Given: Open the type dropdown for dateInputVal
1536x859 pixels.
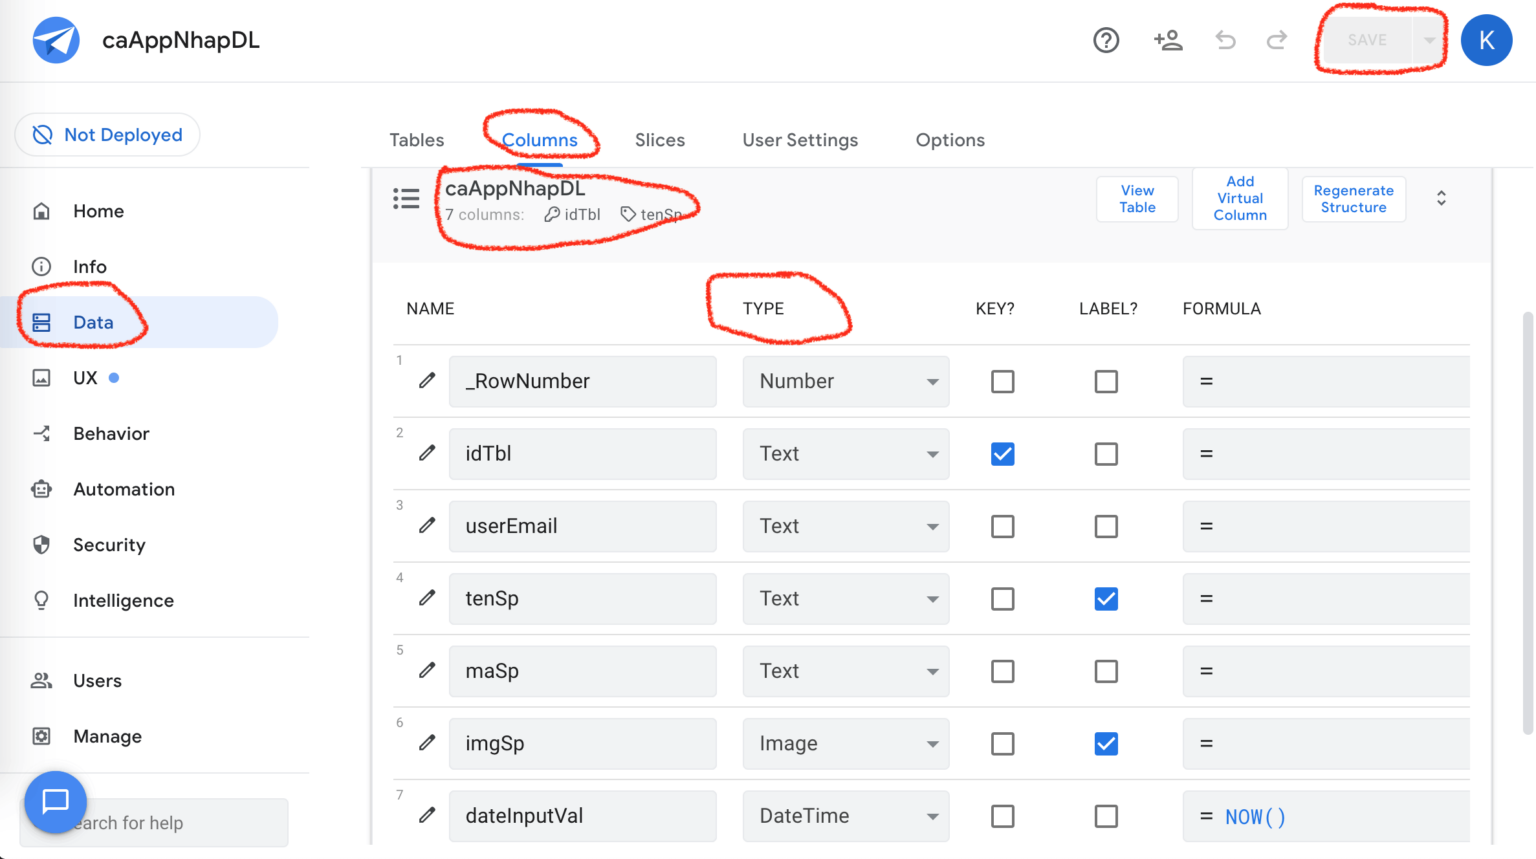Looking at the screenshot, I should (x=845, y=816).
